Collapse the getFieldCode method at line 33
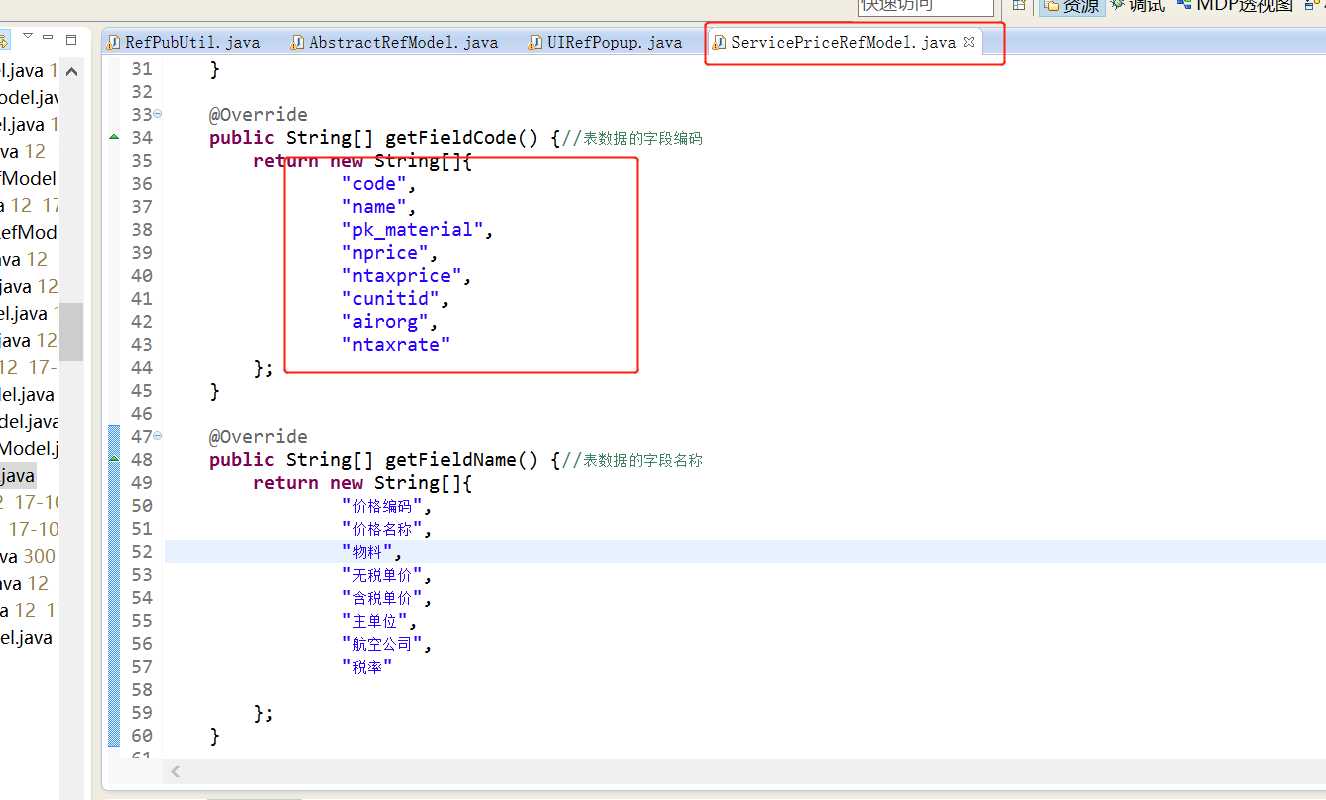This screenshot has width=1326, height=800. click(x=158, y=114)
